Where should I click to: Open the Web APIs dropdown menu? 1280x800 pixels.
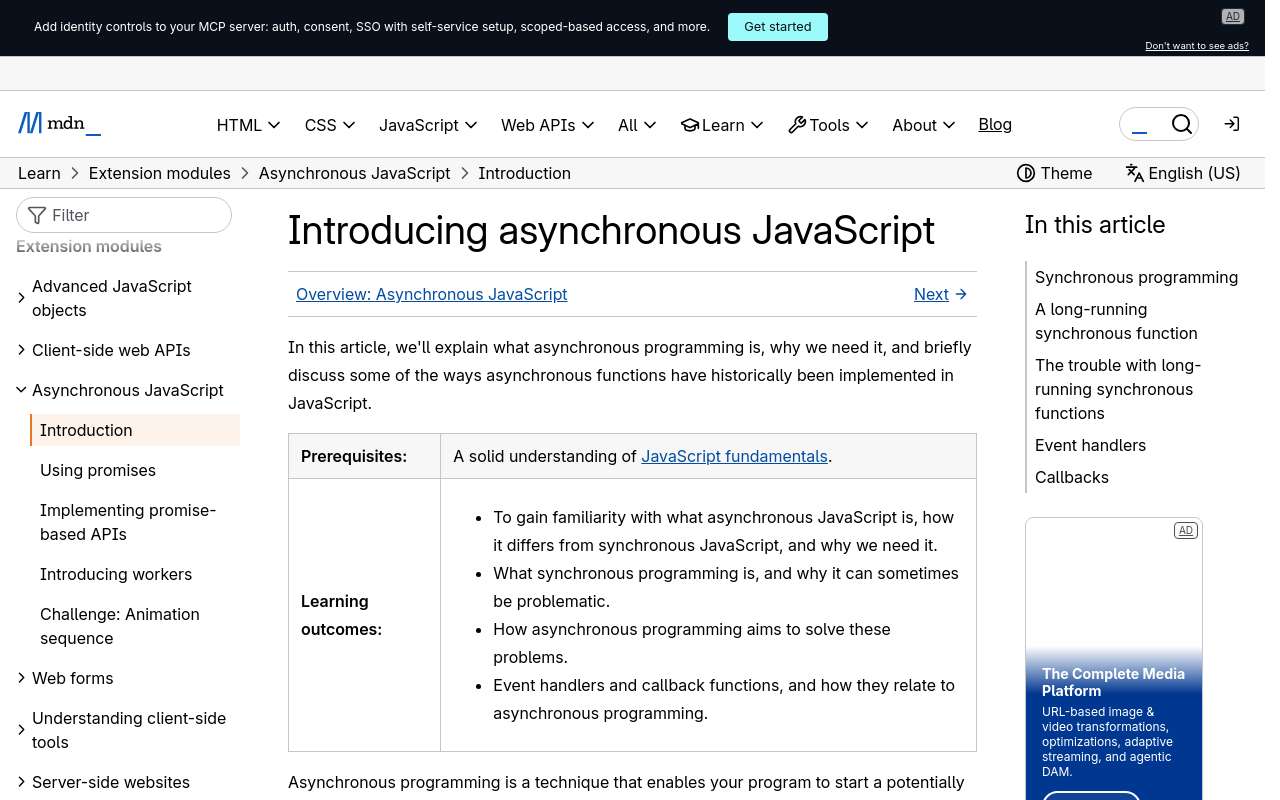pyautogui.click(x=548, y=125)
